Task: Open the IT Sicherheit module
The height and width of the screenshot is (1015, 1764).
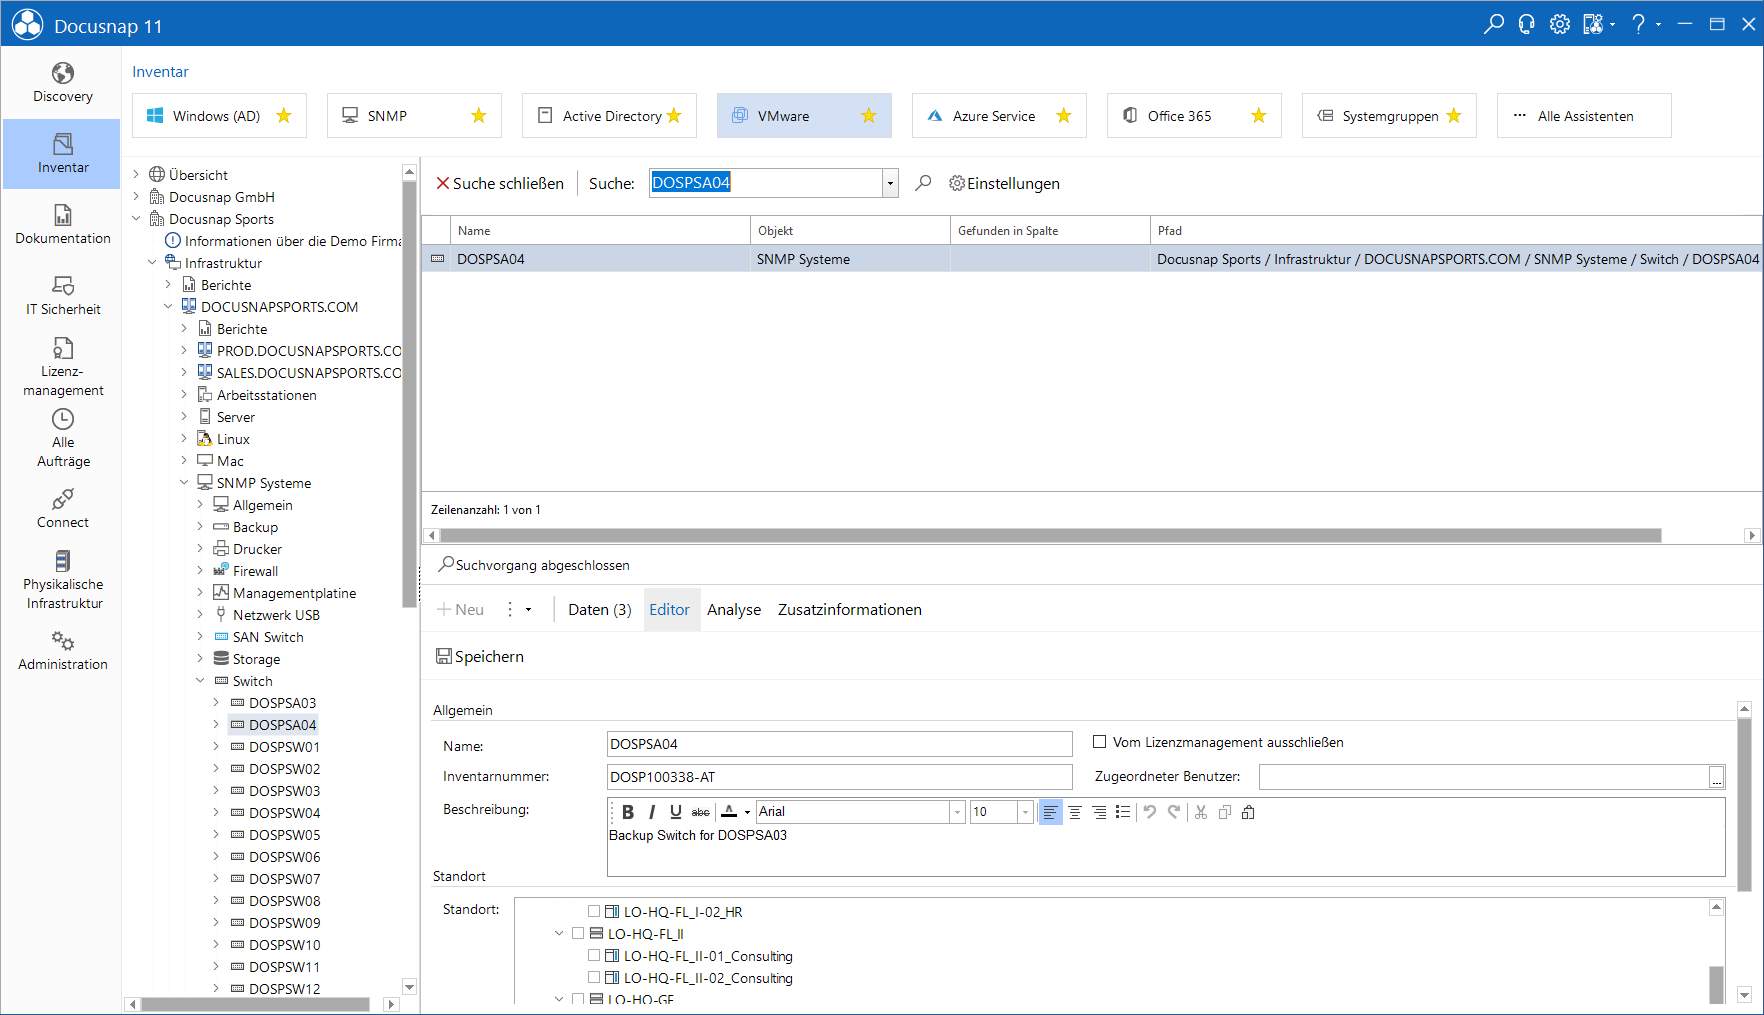Action: click(62, 296)
